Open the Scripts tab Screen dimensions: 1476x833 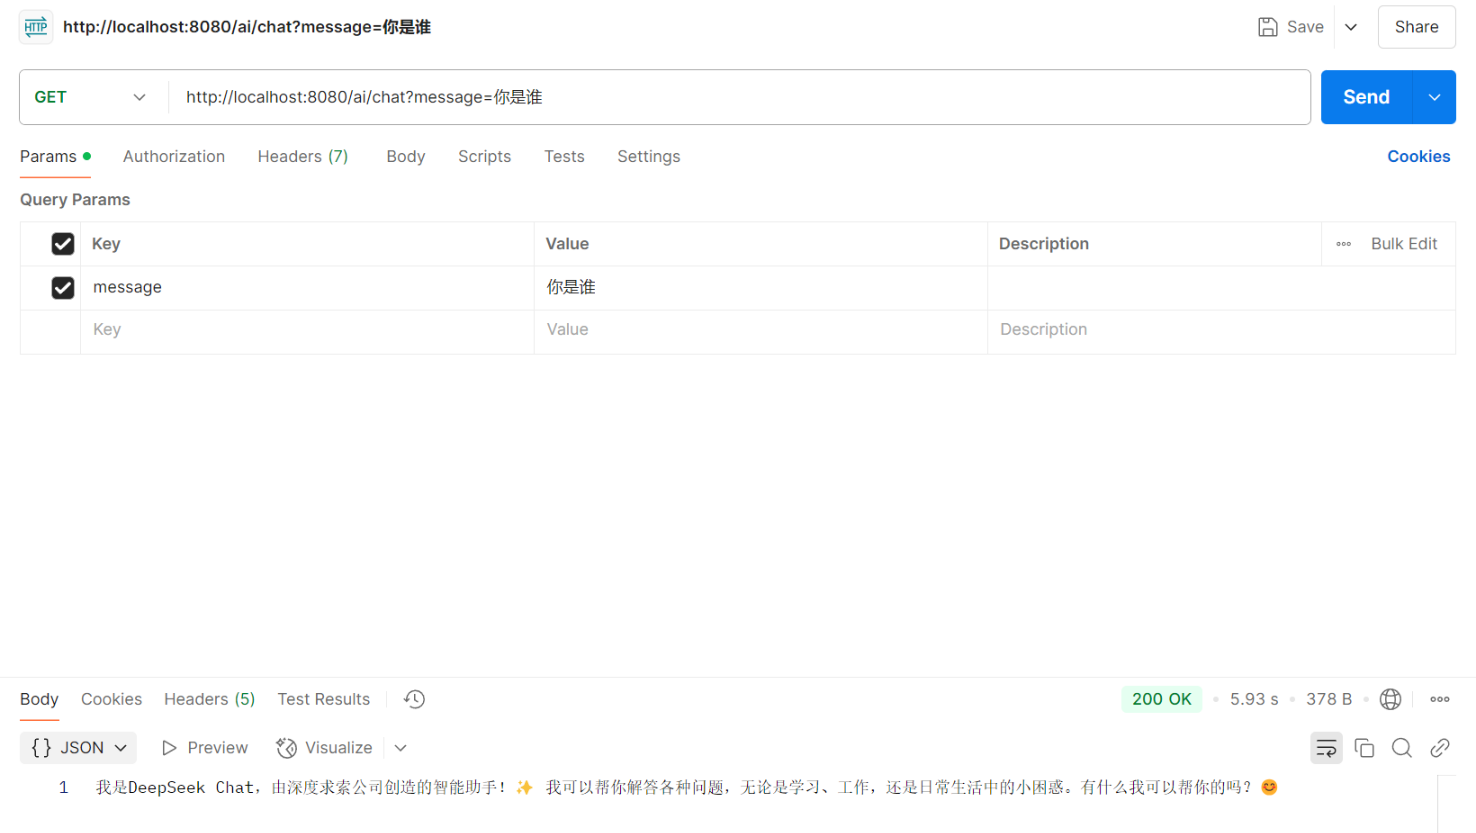[x=484, y=157]
